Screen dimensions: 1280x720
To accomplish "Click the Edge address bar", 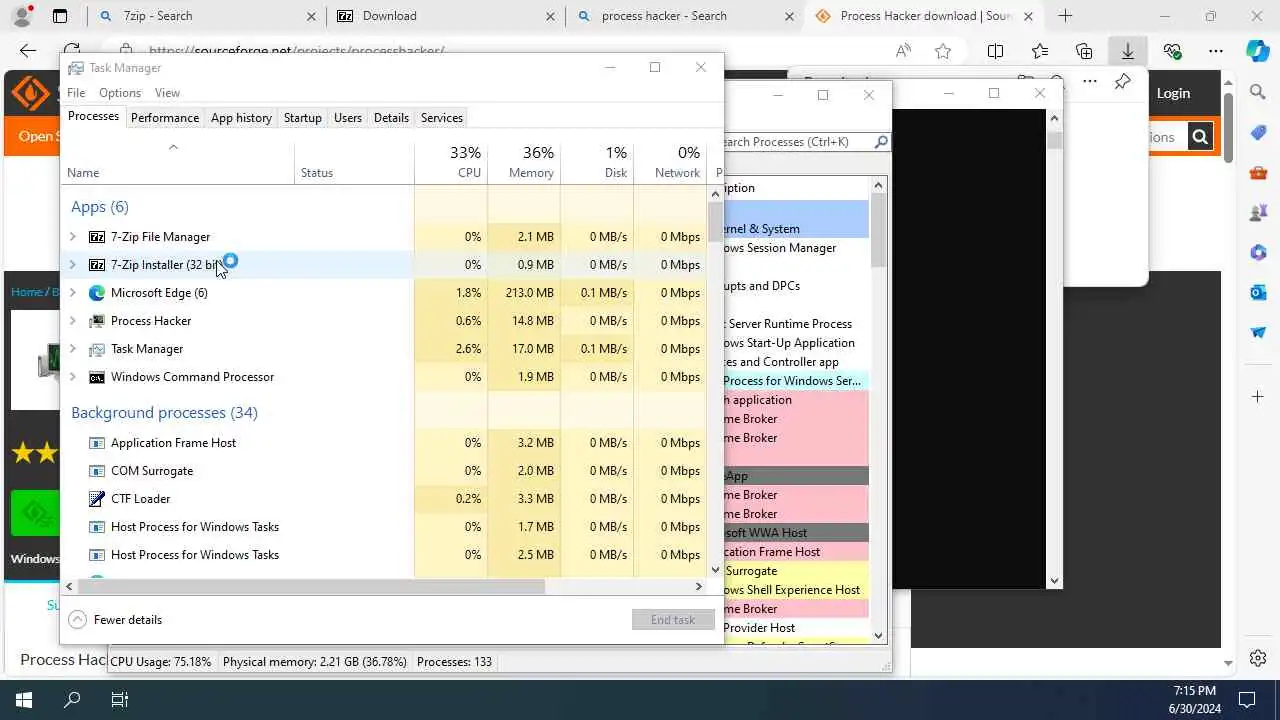I will point(500,51).
